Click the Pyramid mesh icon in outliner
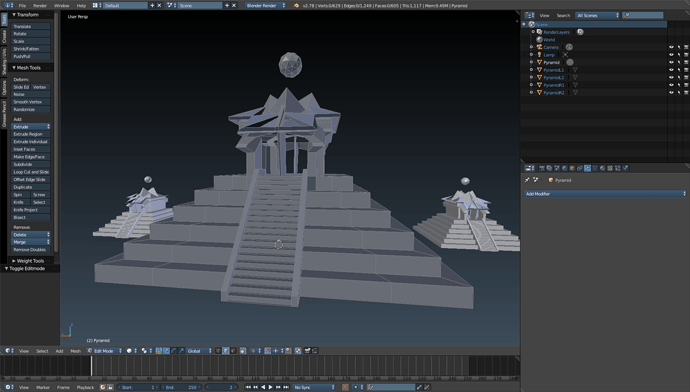Viewport: 690px width, 392px height. 539,62
